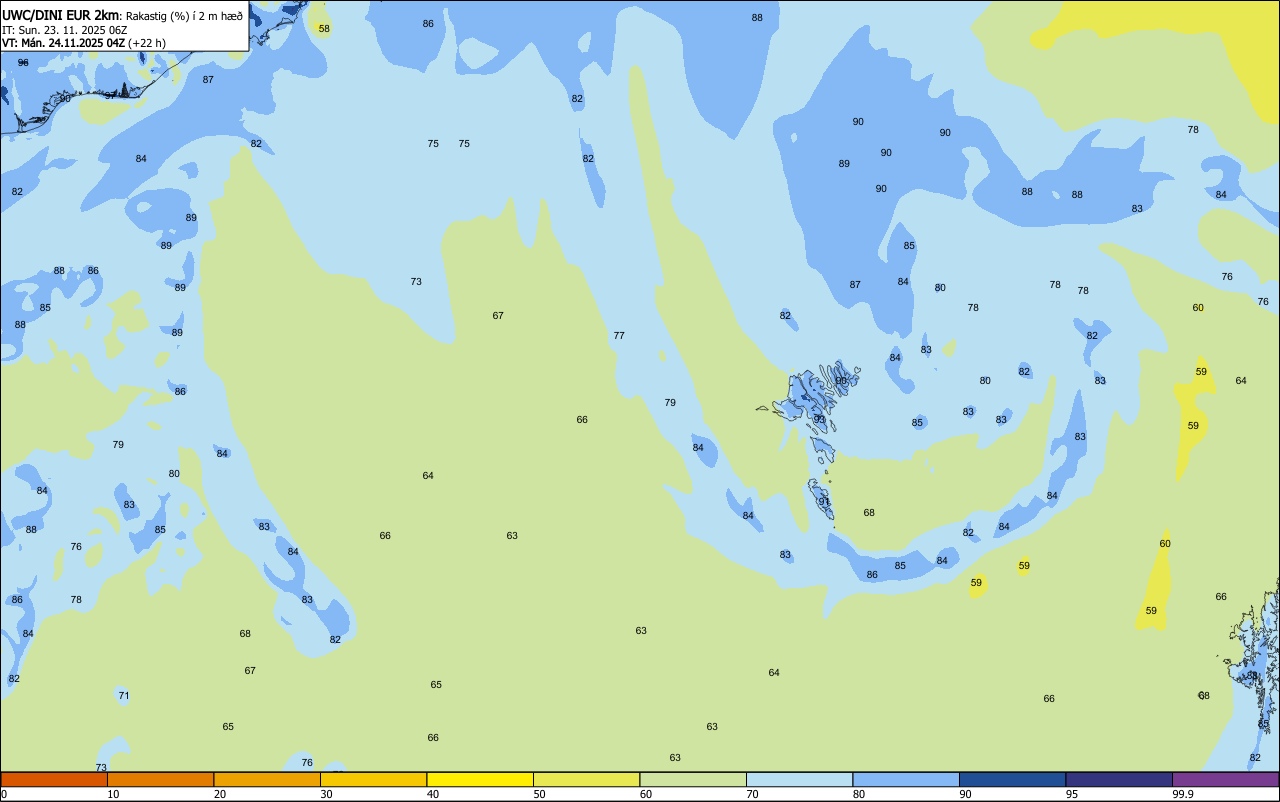Click the orange 10–20 legend color segment
Image resolution: width=1280 pixels, height=802 pixels.
tap(160, 779)
